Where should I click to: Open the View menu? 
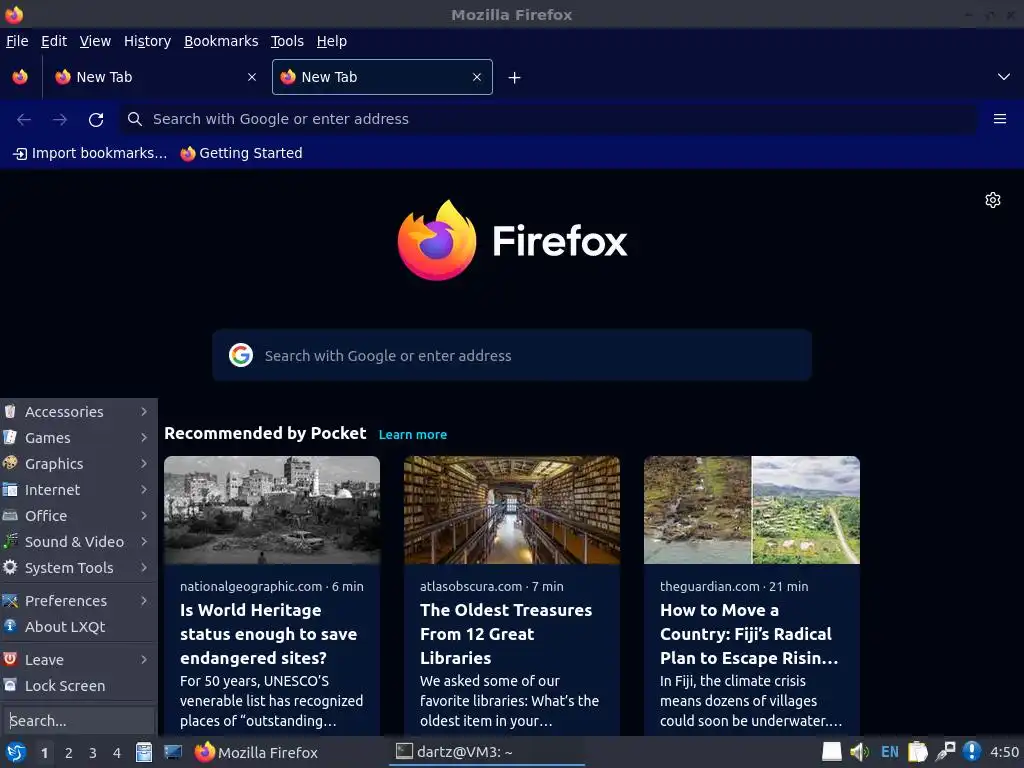[x=95, y=41]
